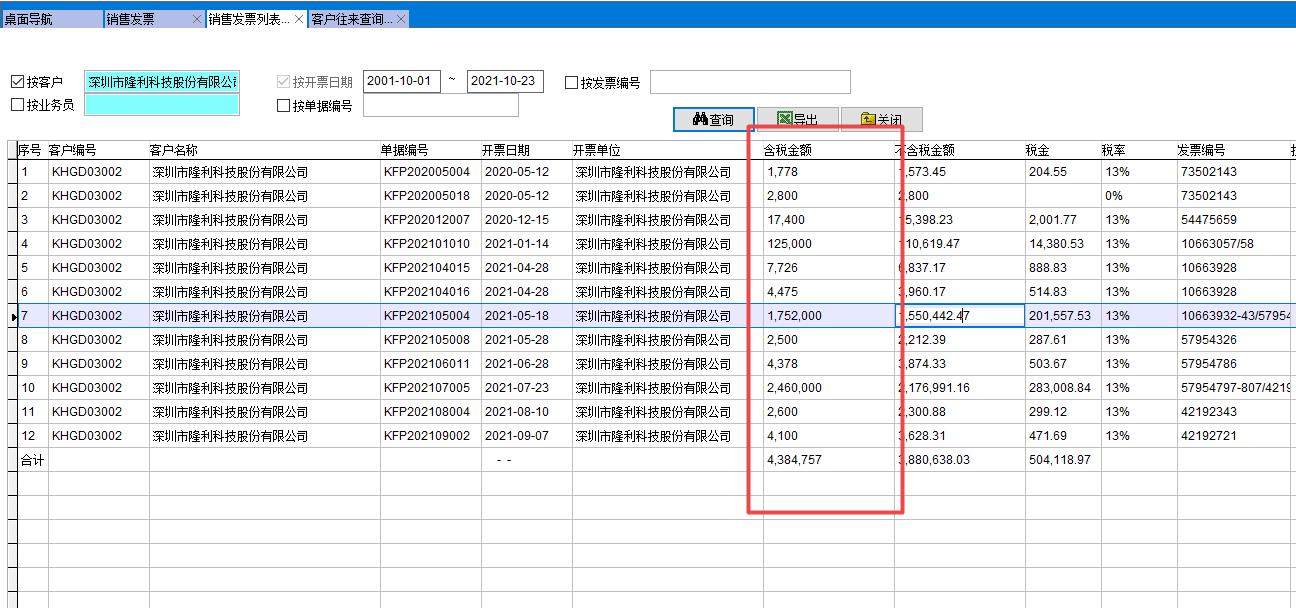Close the 销售发票 tab
The width and height of the screenshot is (1296, 608).
point(197,19)
